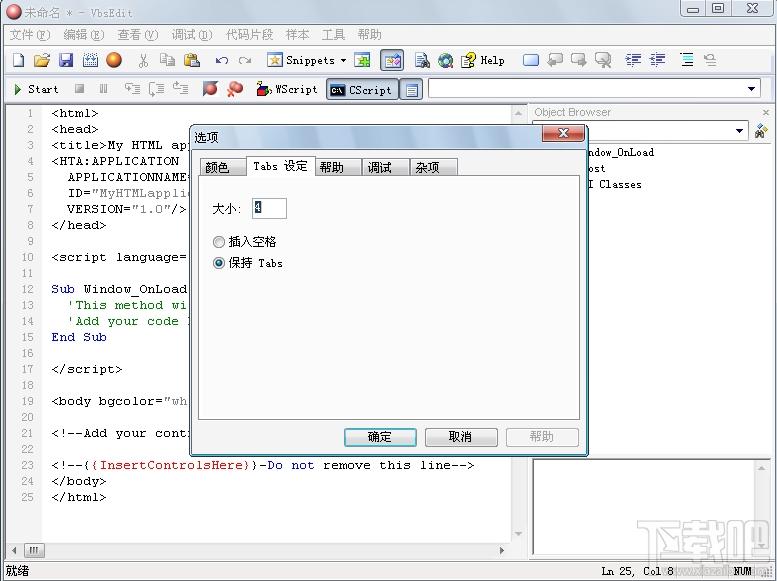Go to the previous bookmark icon
Viewport: 777px width, 581px height.
click(555, 60)
